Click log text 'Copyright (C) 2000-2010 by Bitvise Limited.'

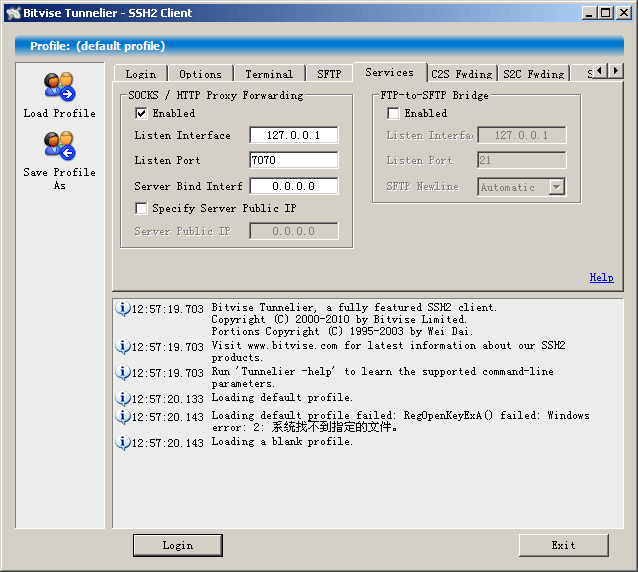(x=339, y=319)
